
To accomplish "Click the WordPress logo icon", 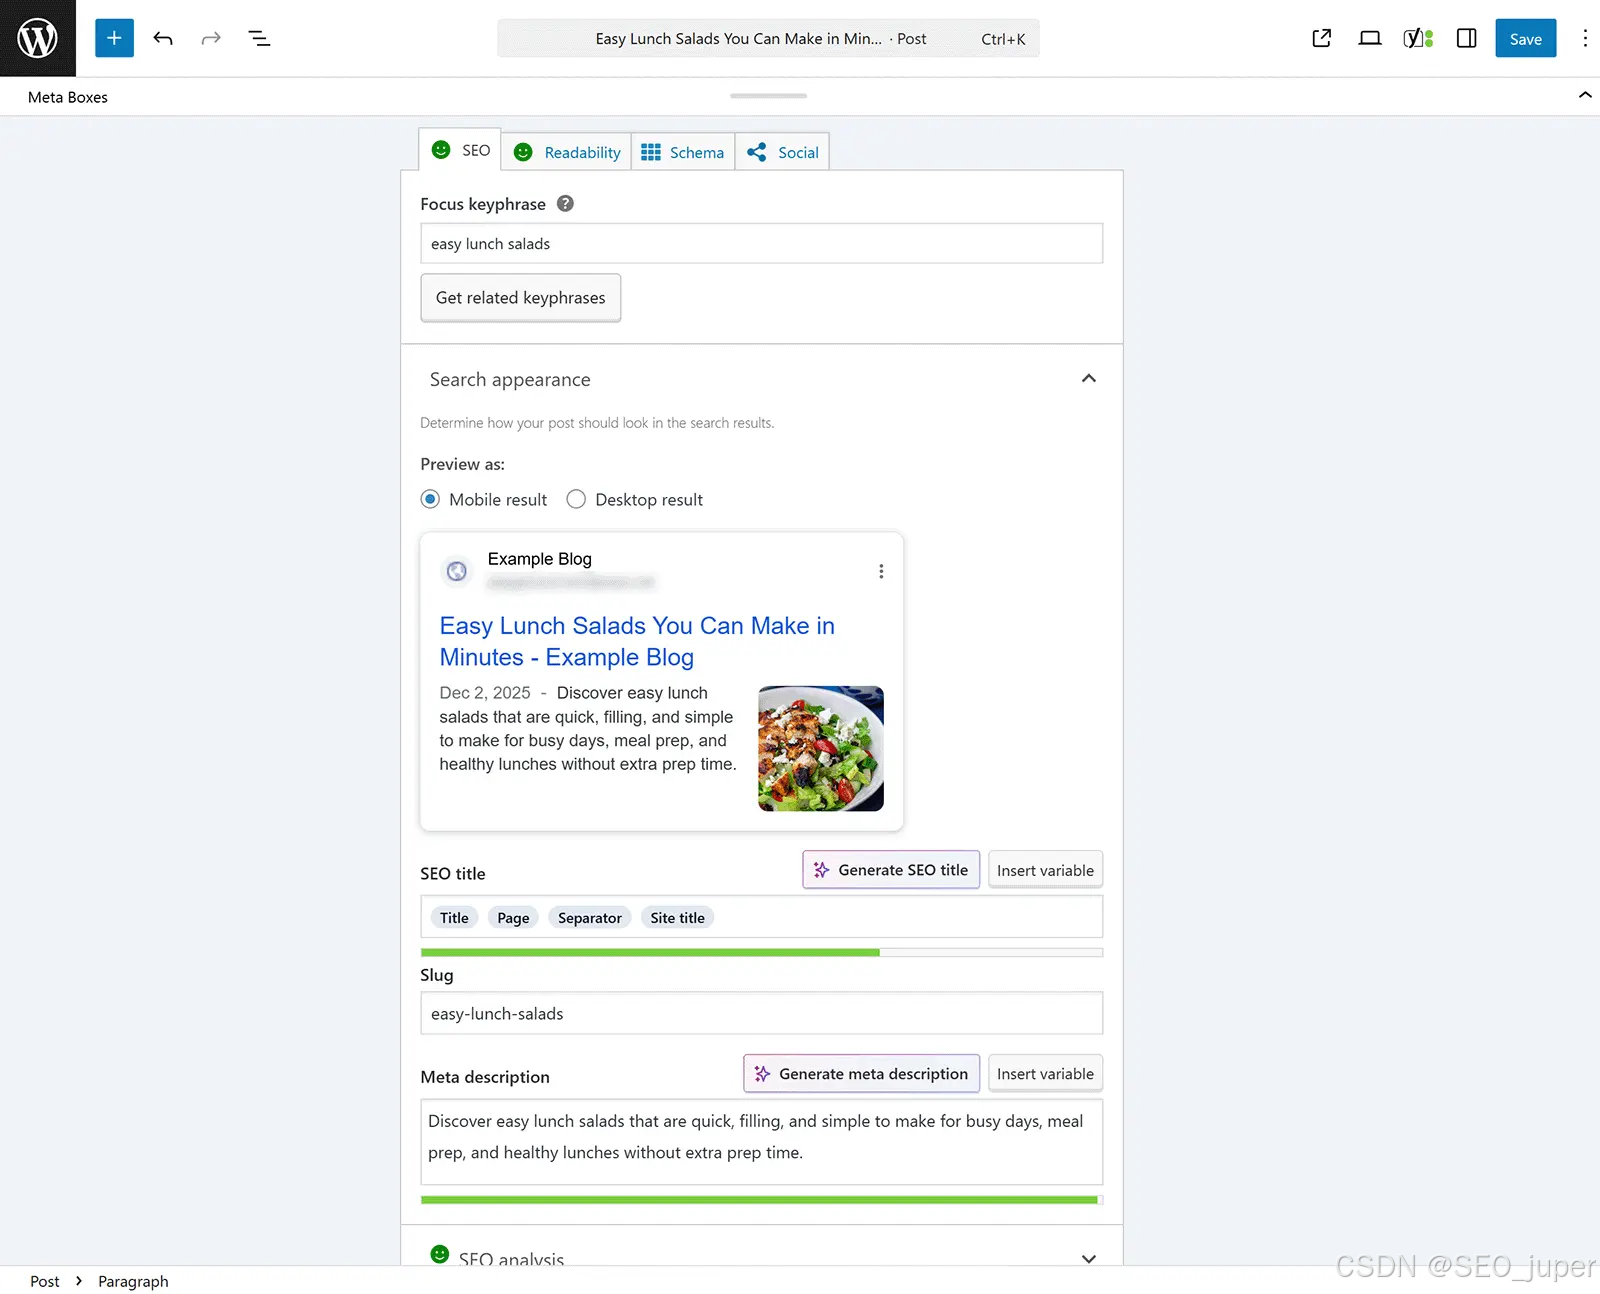I will (x=38, y=38).
